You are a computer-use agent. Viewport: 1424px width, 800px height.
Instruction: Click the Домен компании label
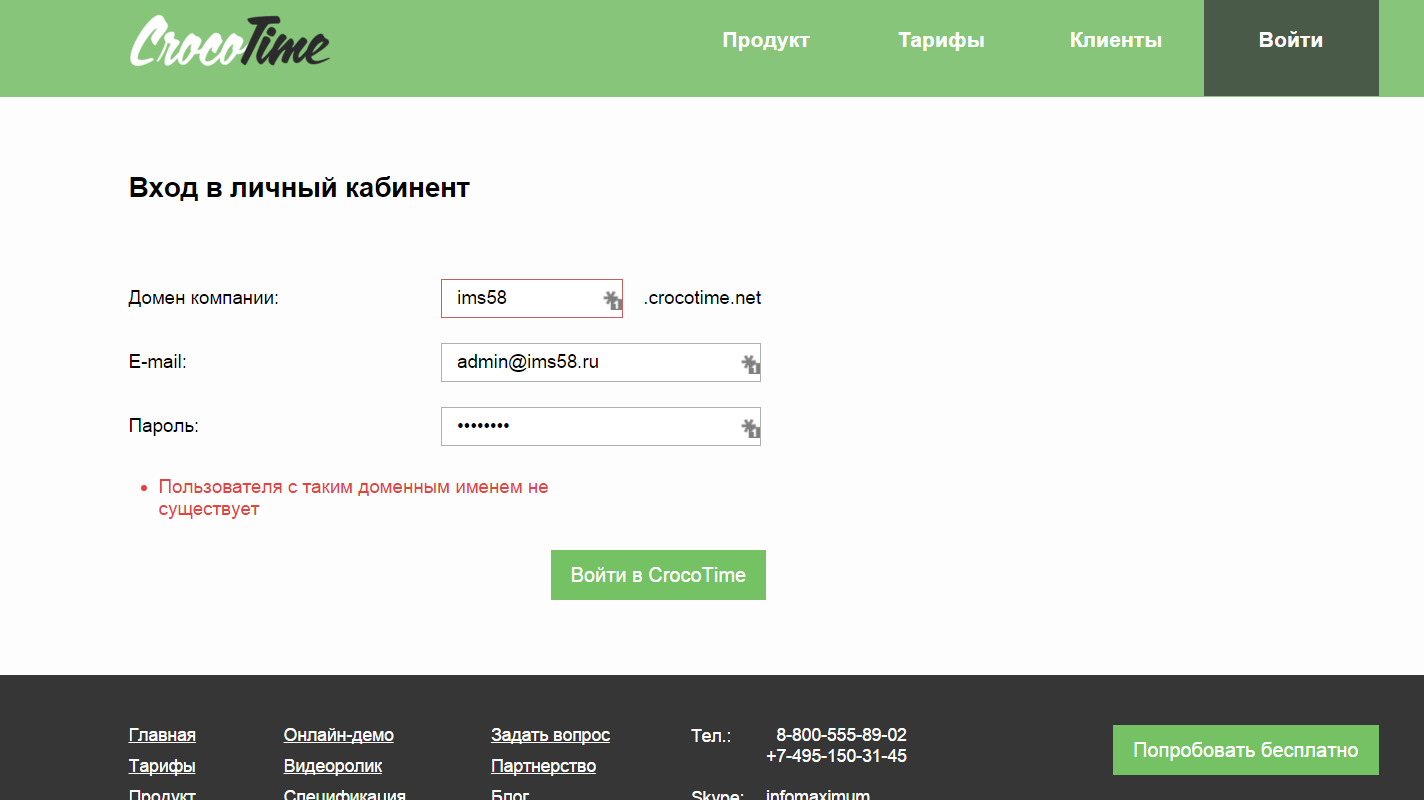pos(204,298)
